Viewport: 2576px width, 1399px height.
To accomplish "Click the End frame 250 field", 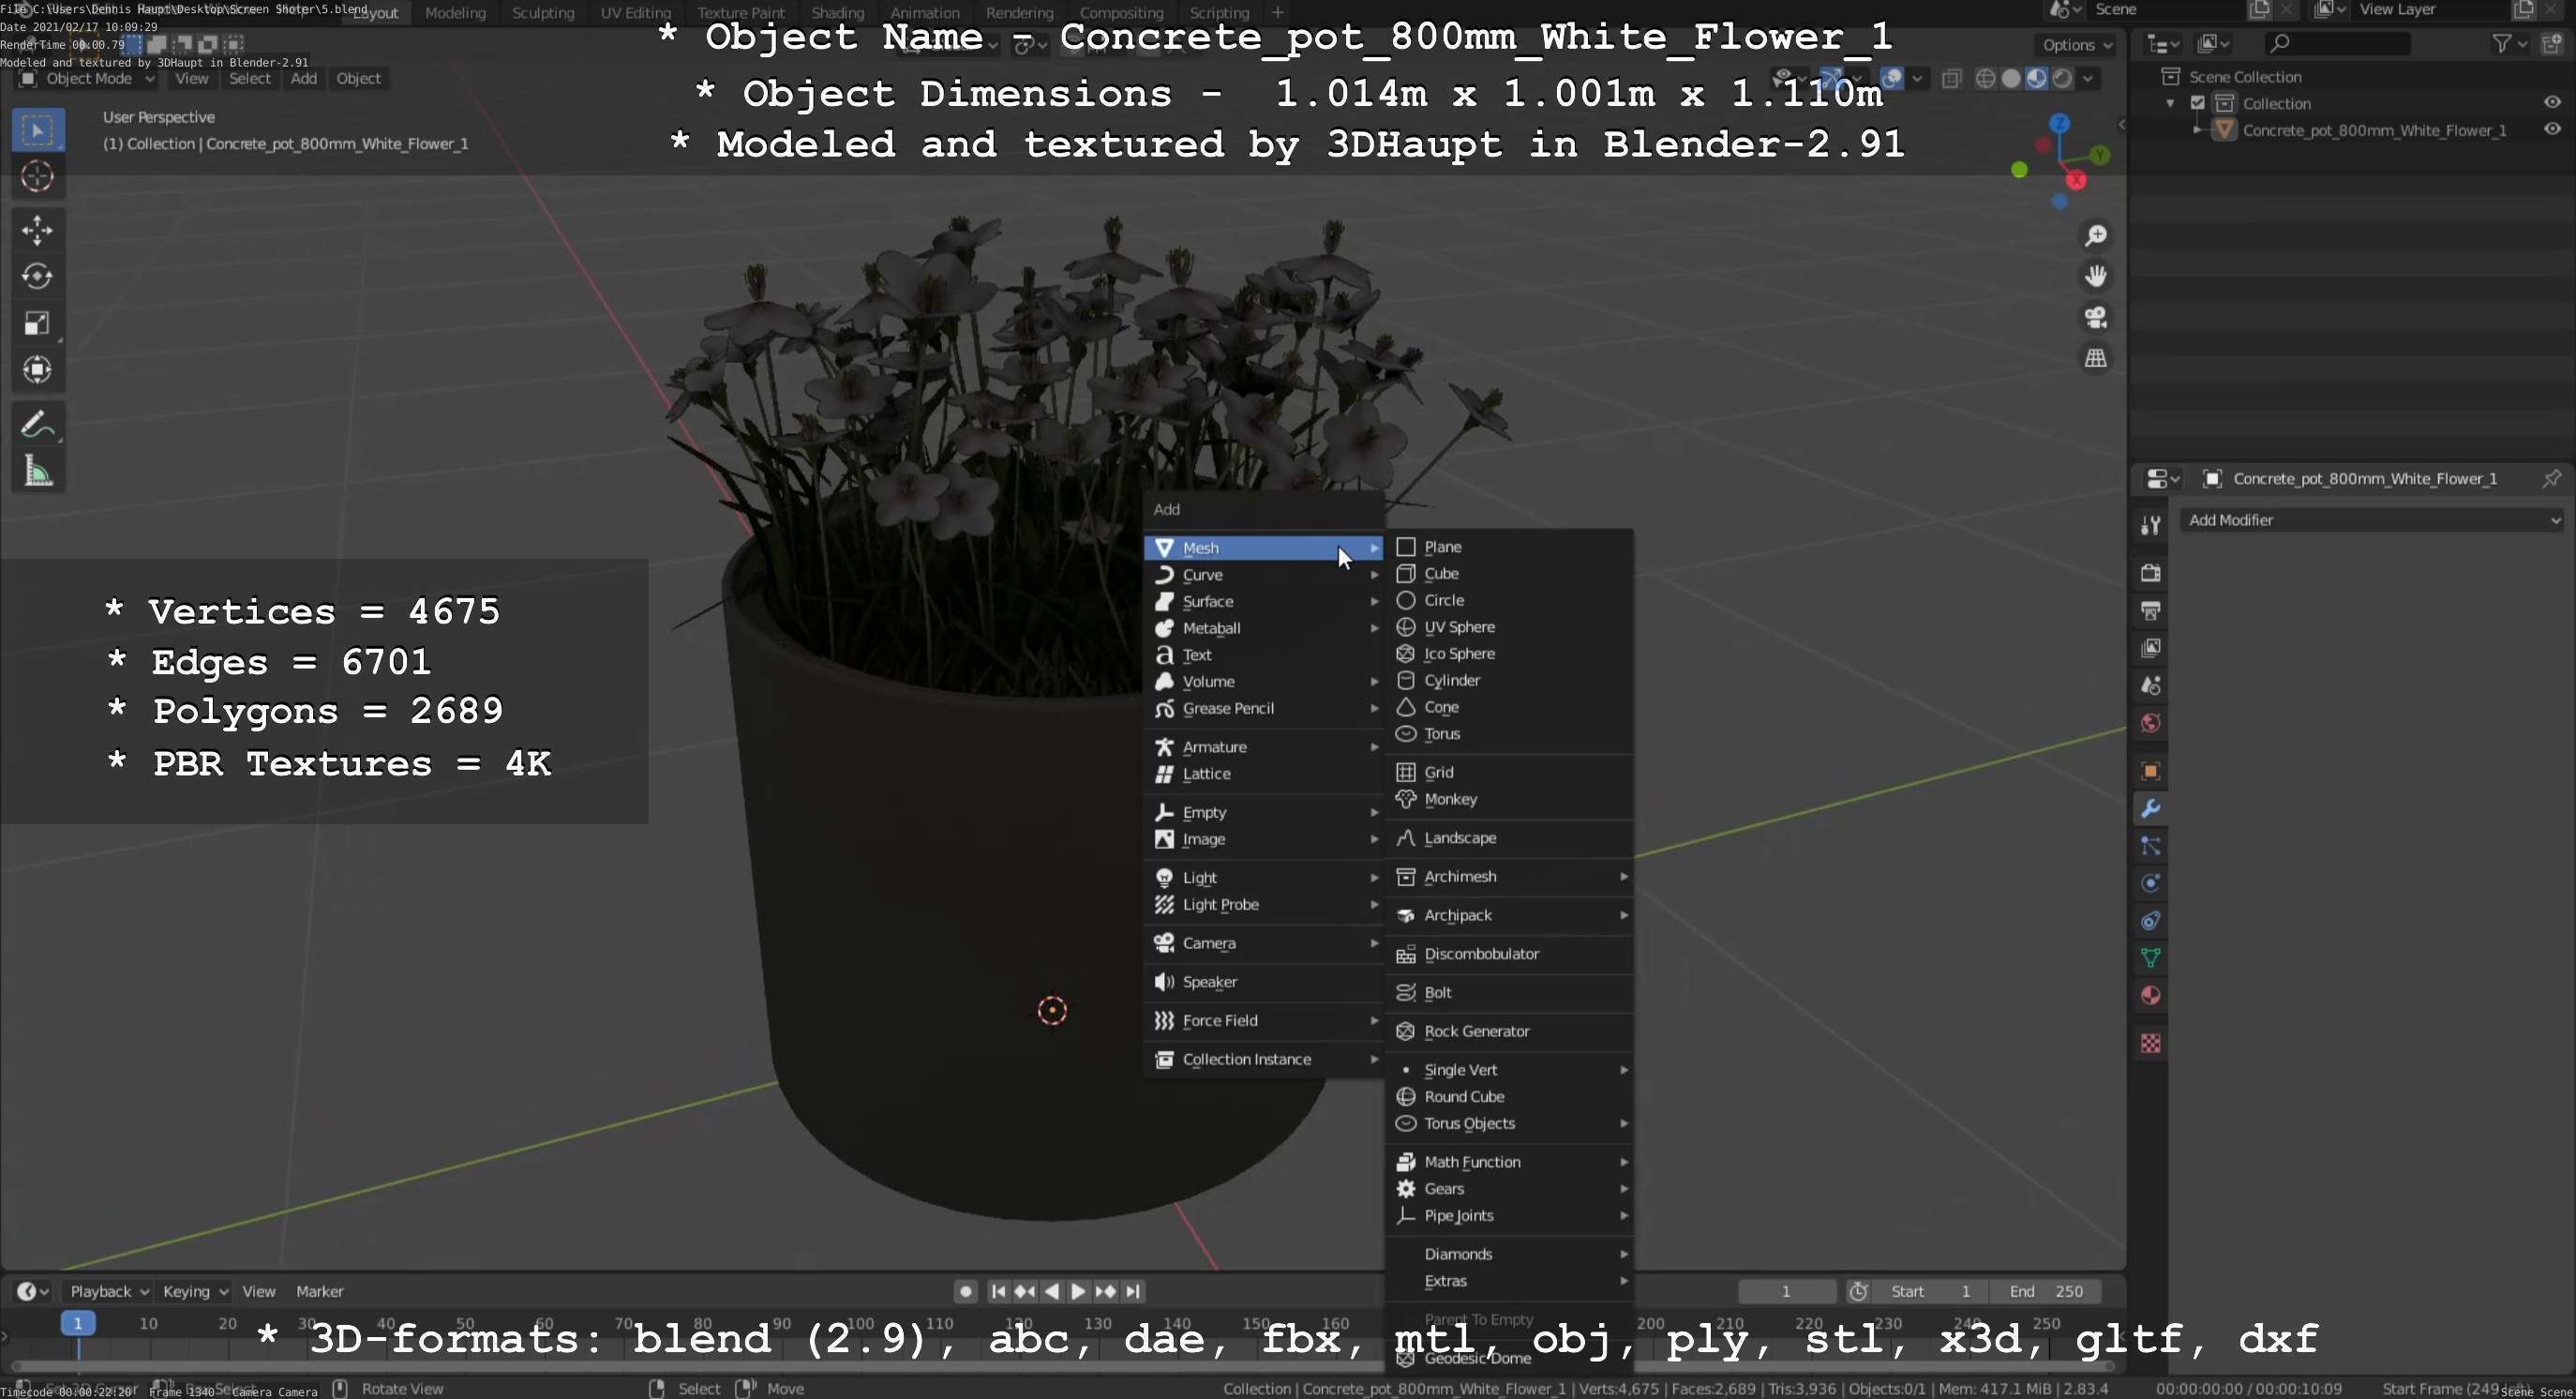I will 2045,1291.
